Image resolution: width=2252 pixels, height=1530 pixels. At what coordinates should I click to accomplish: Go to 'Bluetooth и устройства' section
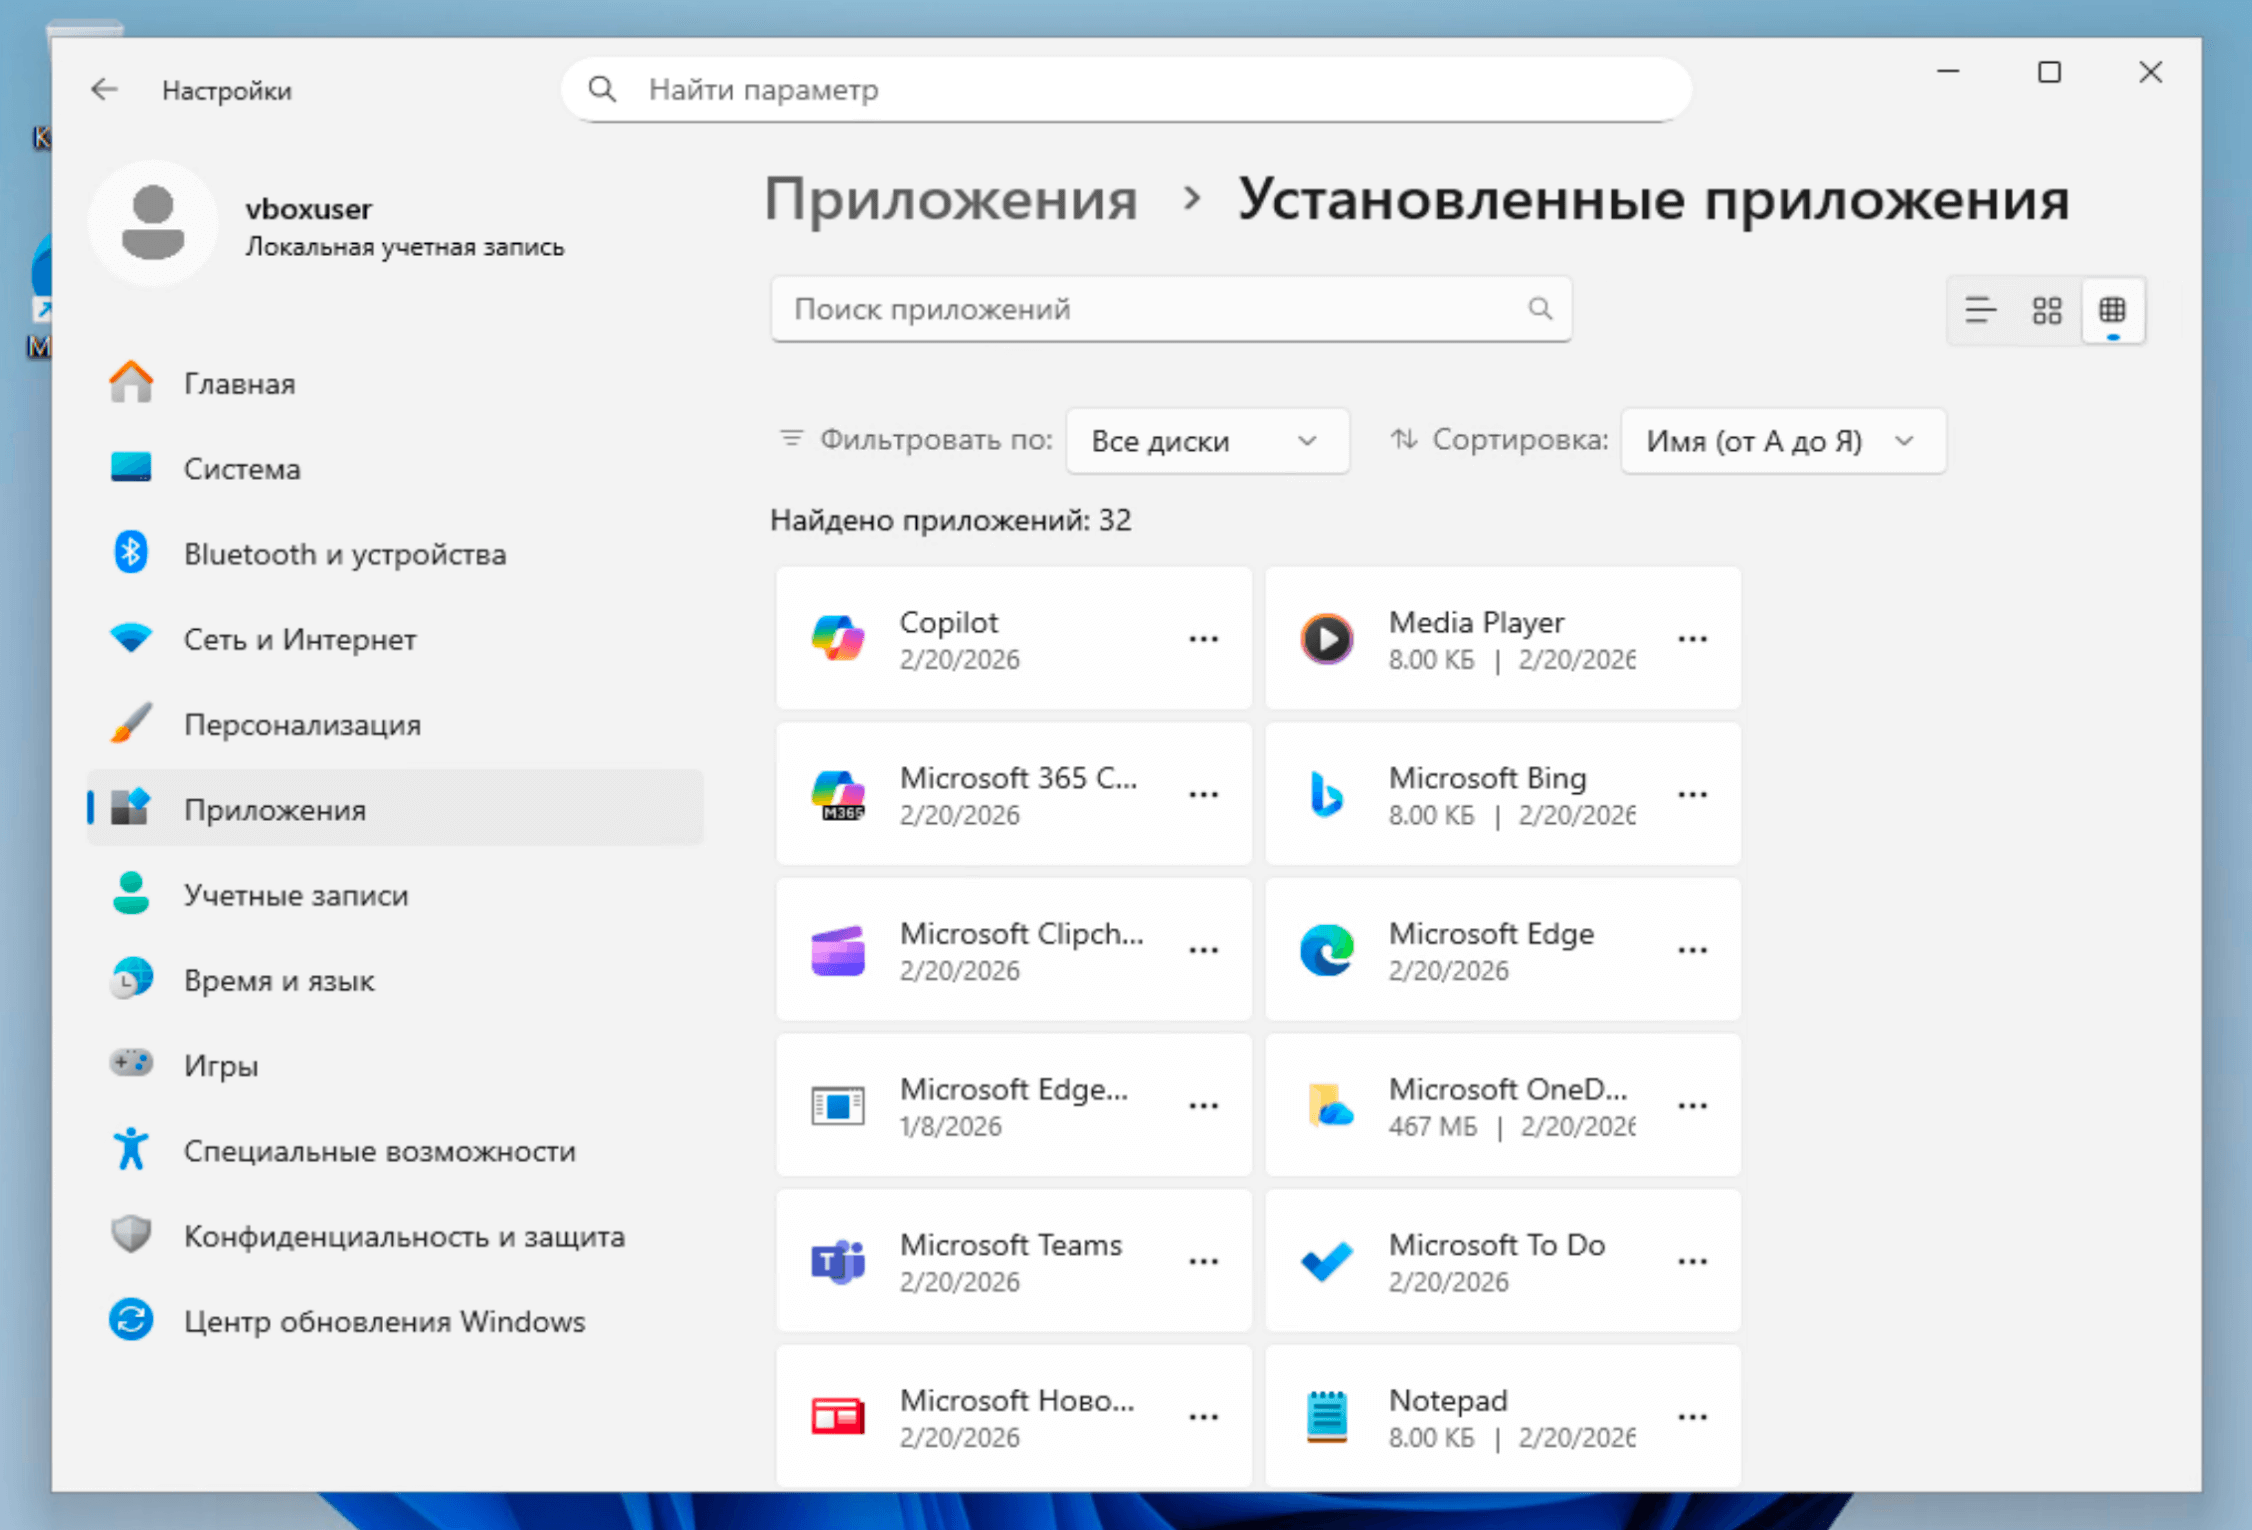click(344, 554)
